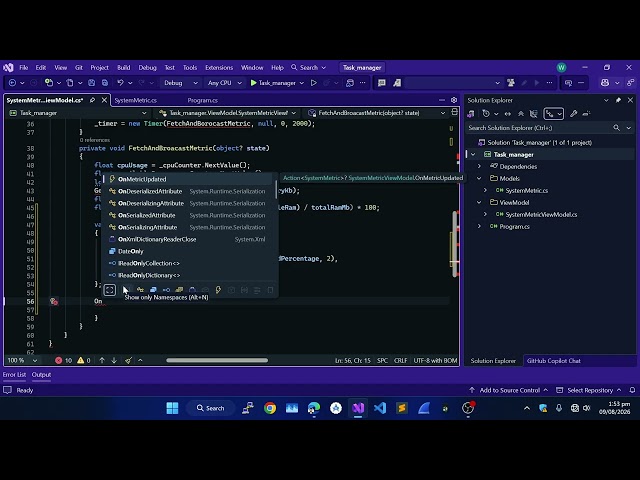Select OnMetricUpdated completion item
This screenshot has width=640, height=480.
tap(189, 179)
